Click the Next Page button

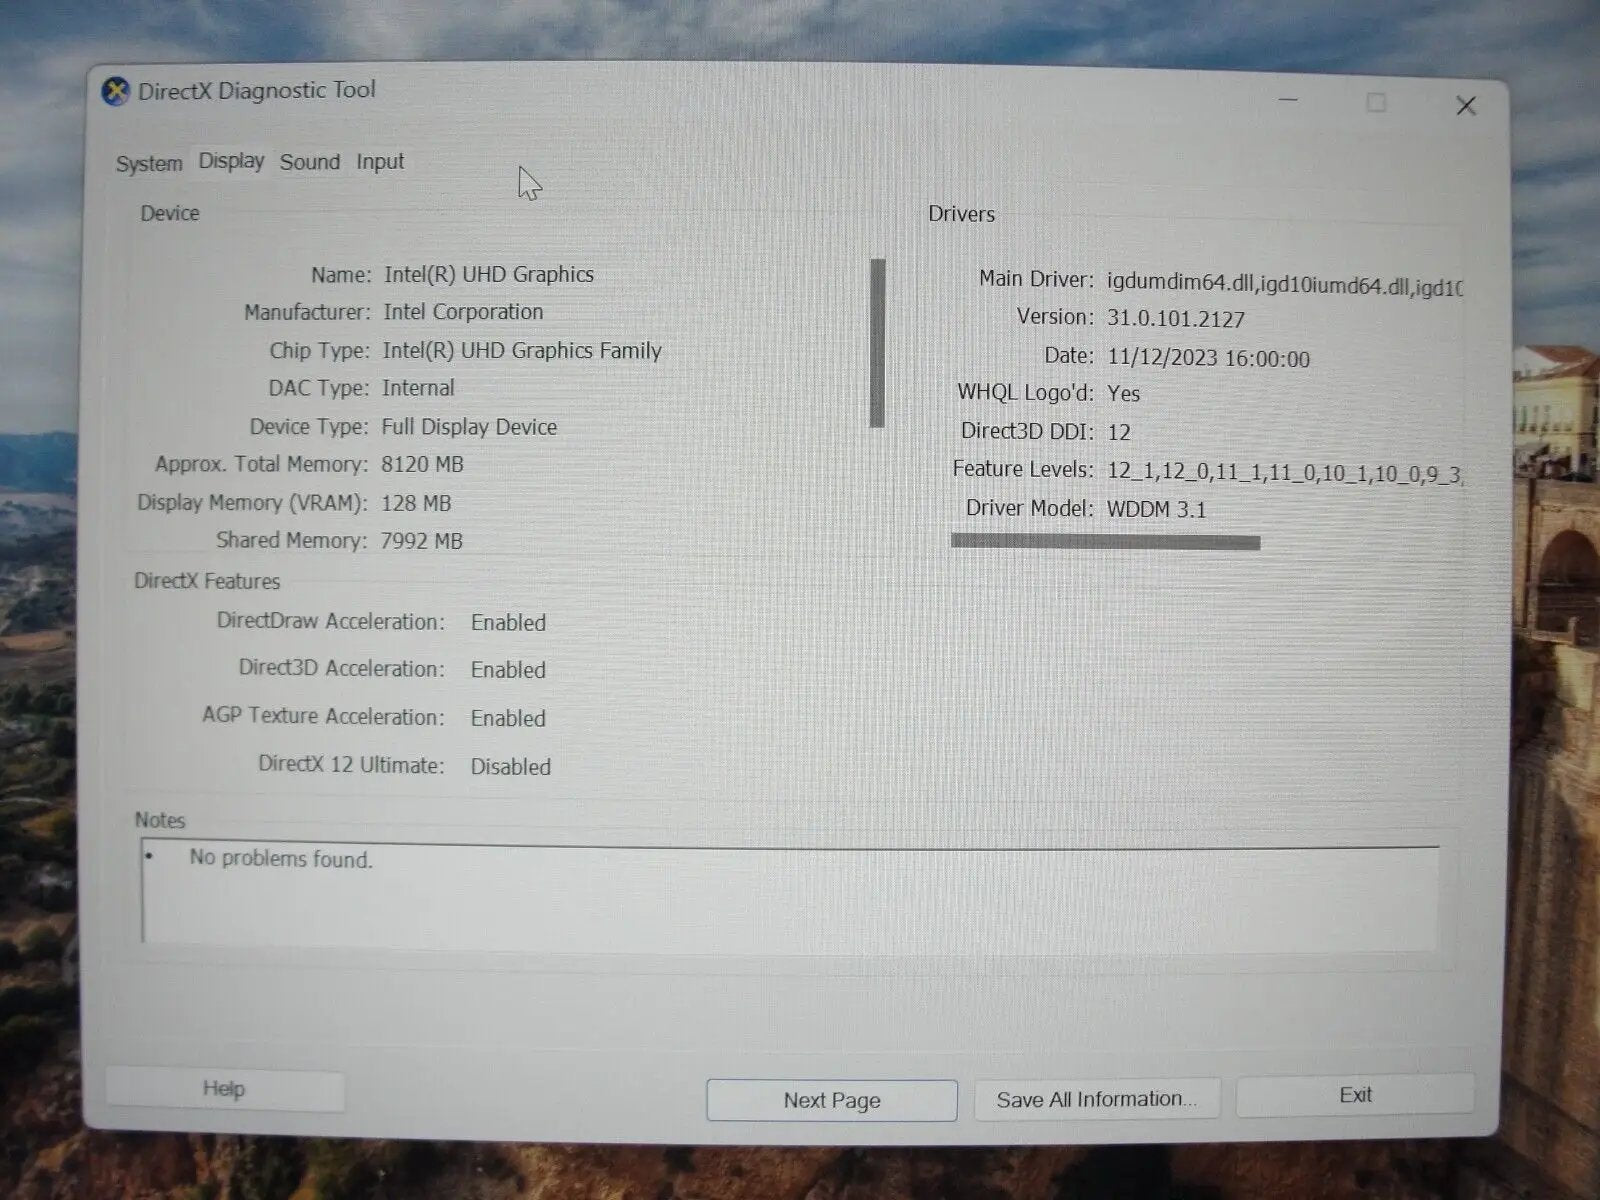point(832,1100)
